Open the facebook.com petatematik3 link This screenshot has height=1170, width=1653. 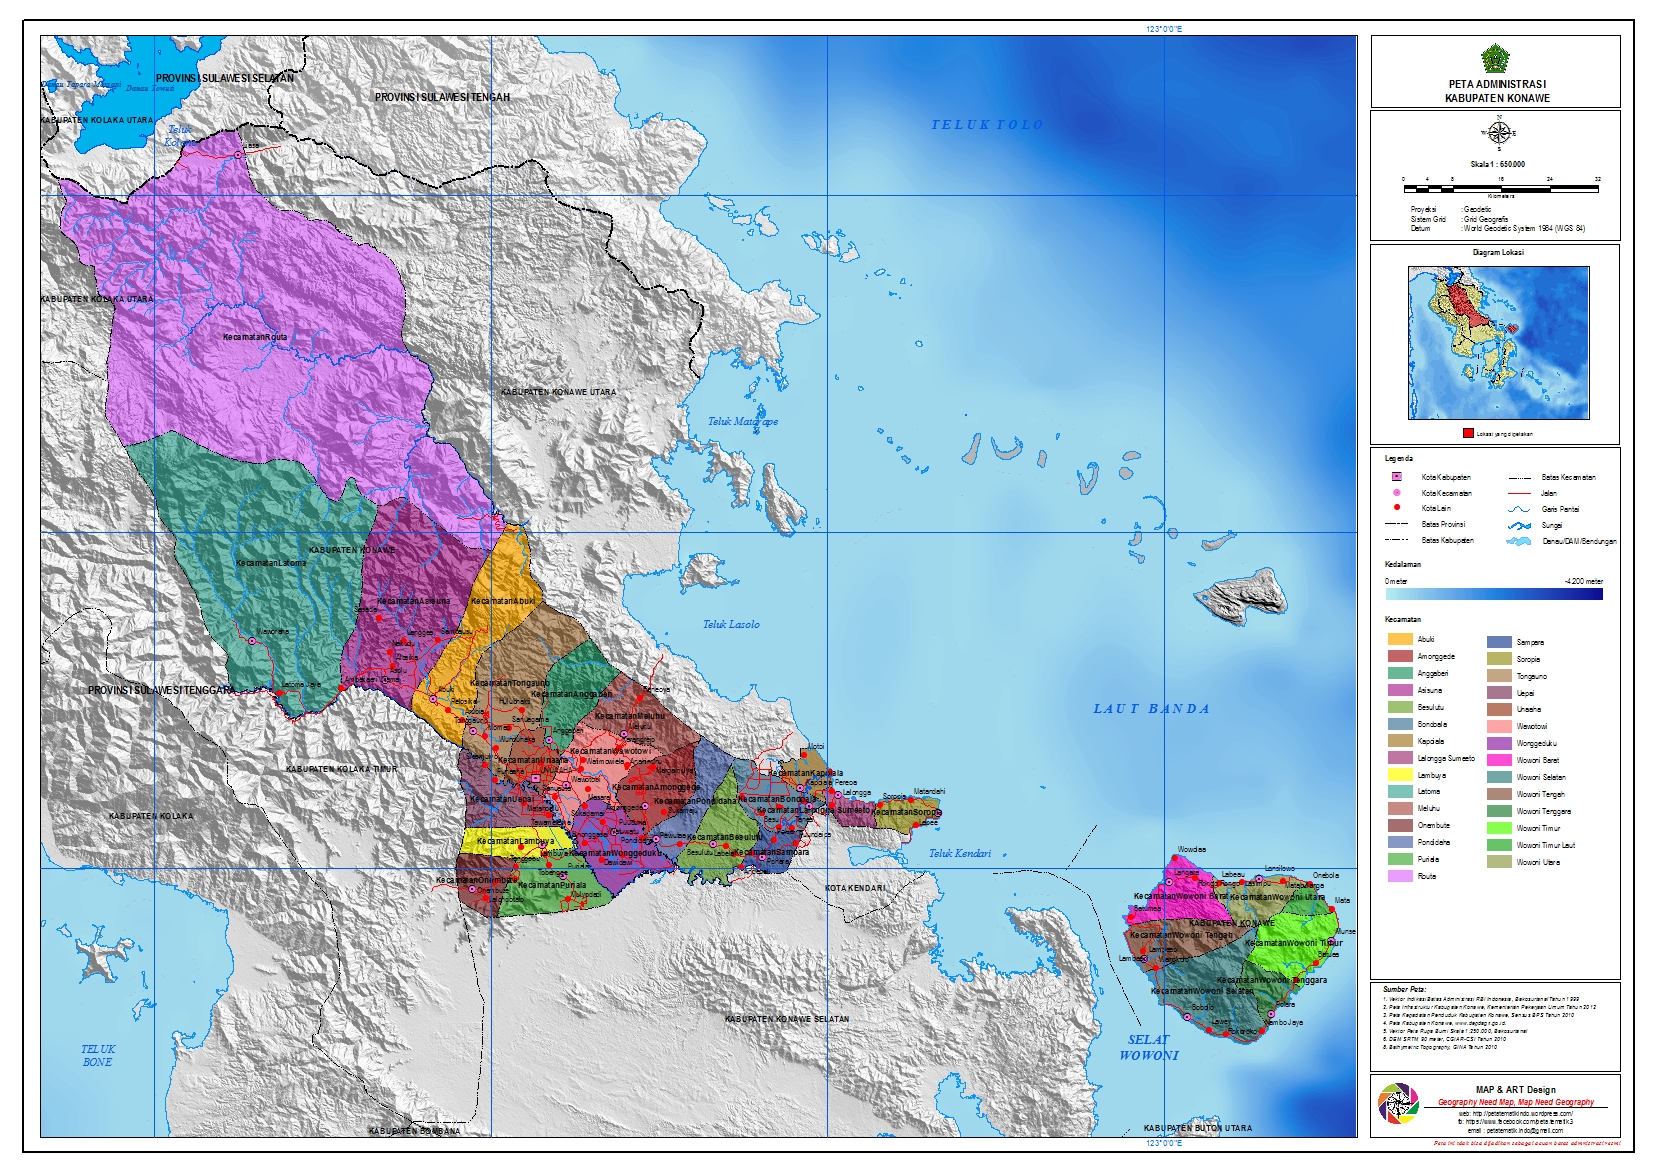pyautogui.click(x=1516, y=1122)
